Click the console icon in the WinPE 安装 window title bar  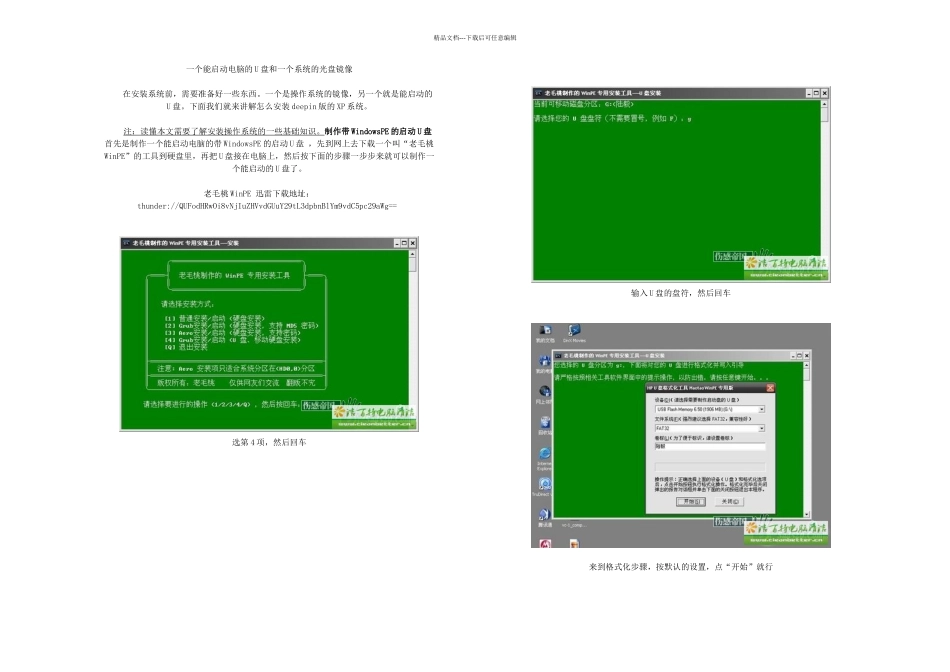point(127,243)
